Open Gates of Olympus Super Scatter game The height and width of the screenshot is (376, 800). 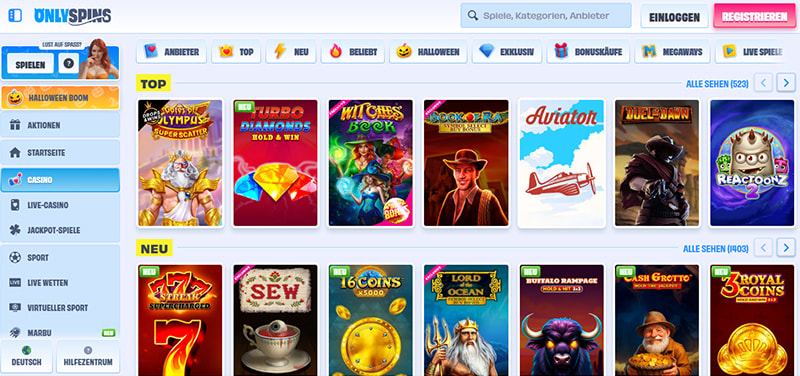click(180, 163)
